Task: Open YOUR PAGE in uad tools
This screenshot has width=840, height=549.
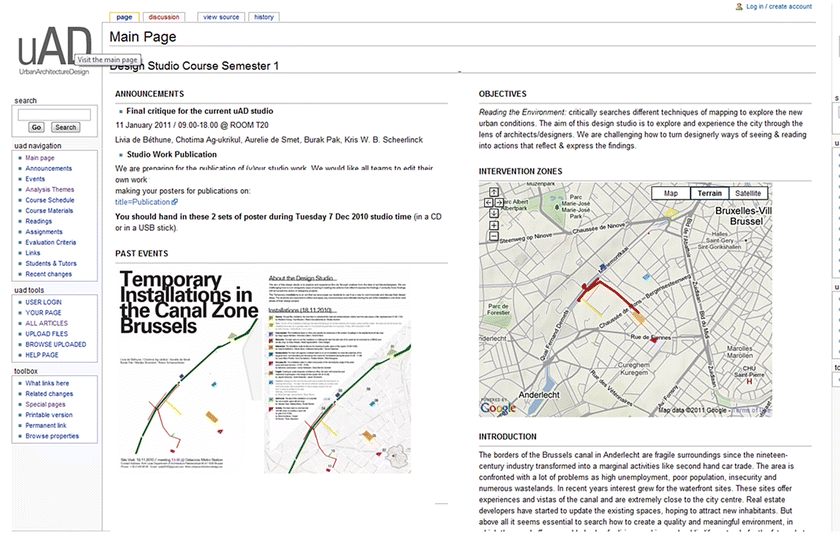Action: 43,313
